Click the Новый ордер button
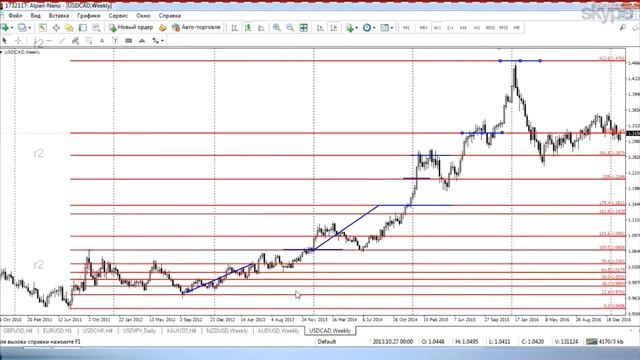 131,27
